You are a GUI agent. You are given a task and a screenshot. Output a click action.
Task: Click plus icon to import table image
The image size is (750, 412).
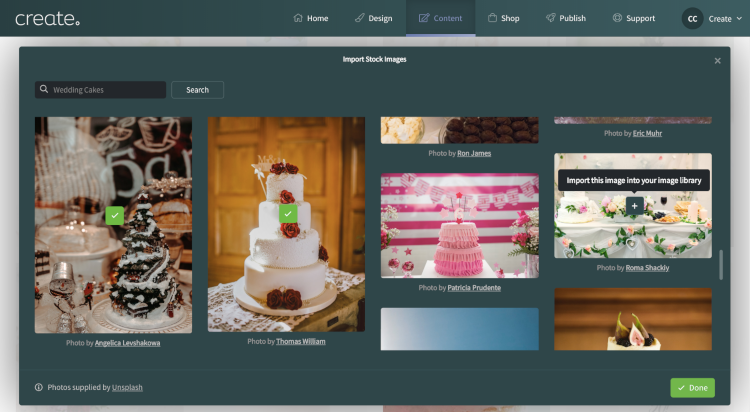634,206
